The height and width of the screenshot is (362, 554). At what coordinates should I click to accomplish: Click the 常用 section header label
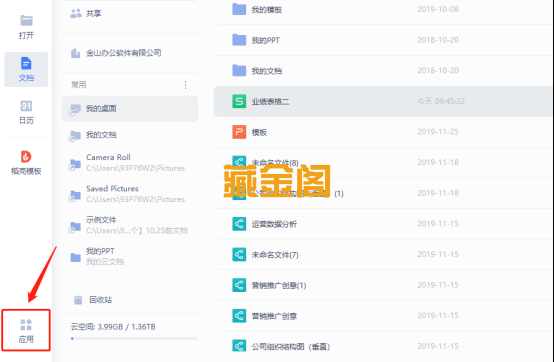click(78, 85)
